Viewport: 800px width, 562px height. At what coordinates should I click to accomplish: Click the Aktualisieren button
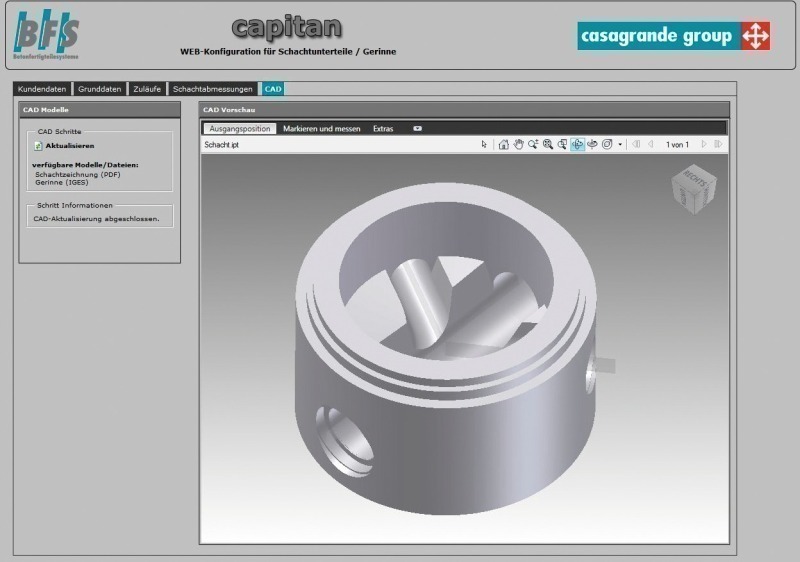pos(68,146)
